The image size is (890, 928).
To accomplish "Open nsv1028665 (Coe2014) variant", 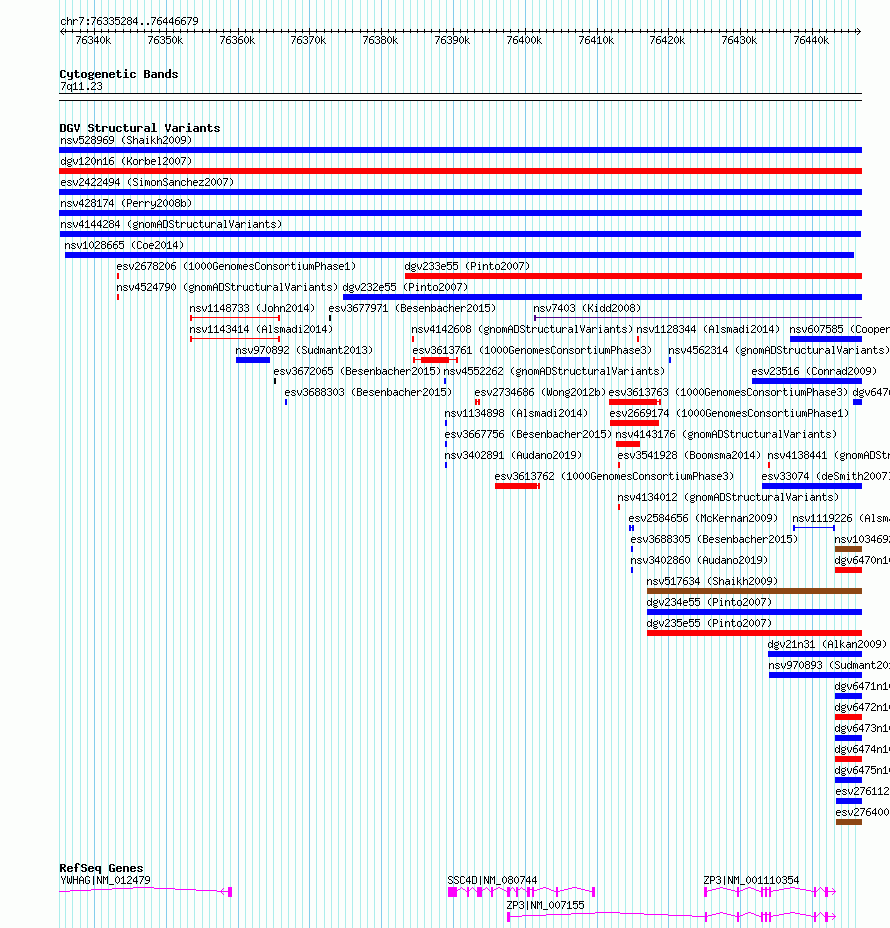I will [x=124, y=245].
